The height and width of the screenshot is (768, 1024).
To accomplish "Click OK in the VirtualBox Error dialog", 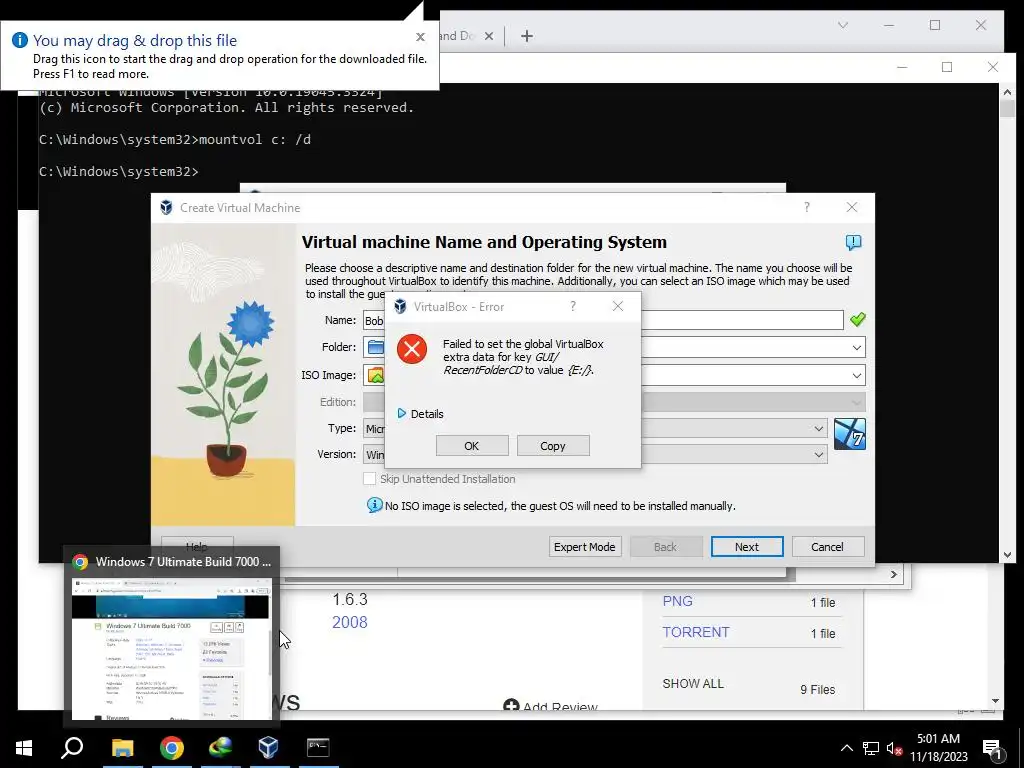I will coord(472,446).
